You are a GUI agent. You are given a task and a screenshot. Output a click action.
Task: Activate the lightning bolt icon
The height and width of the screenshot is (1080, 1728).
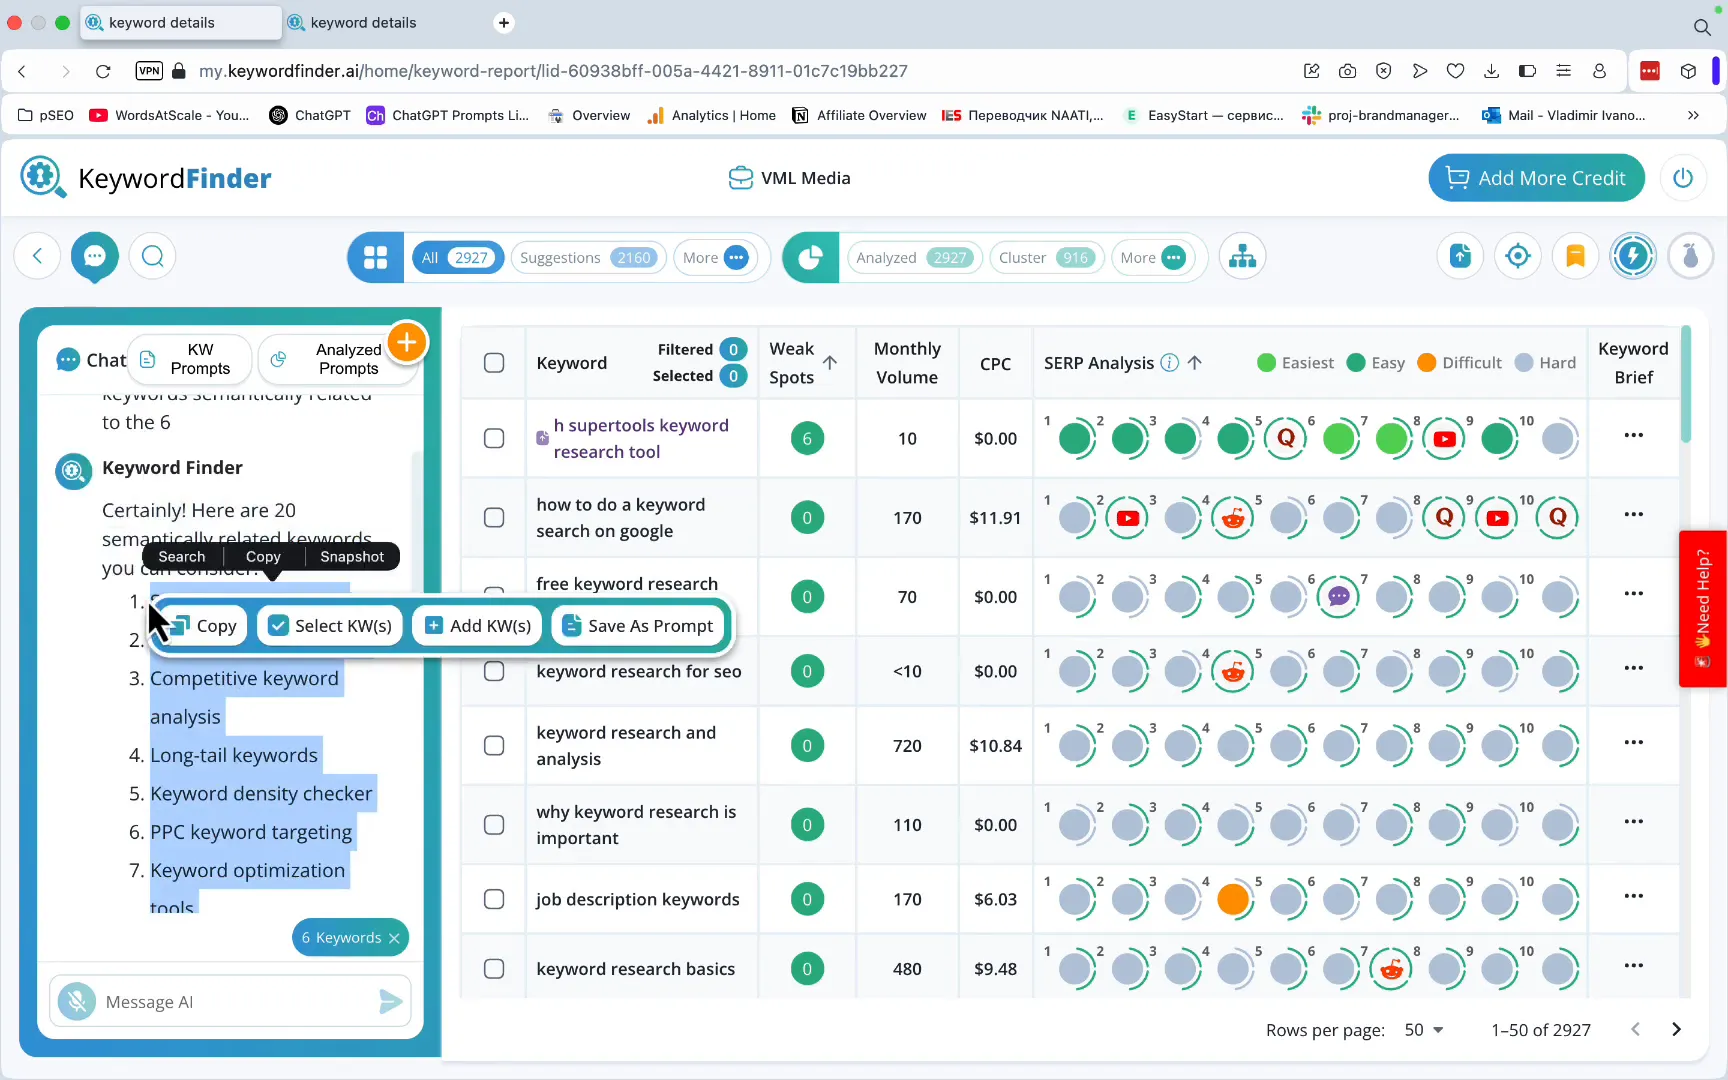[x=1633, y=257]
